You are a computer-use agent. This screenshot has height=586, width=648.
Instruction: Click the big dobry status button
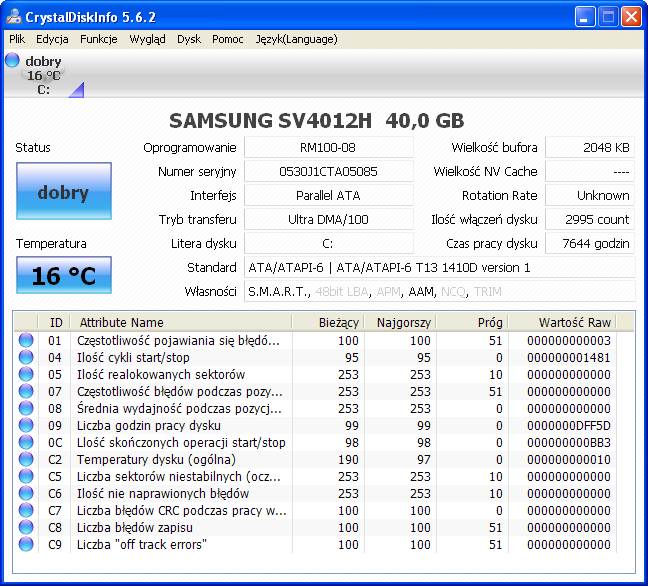click(64, 191)
